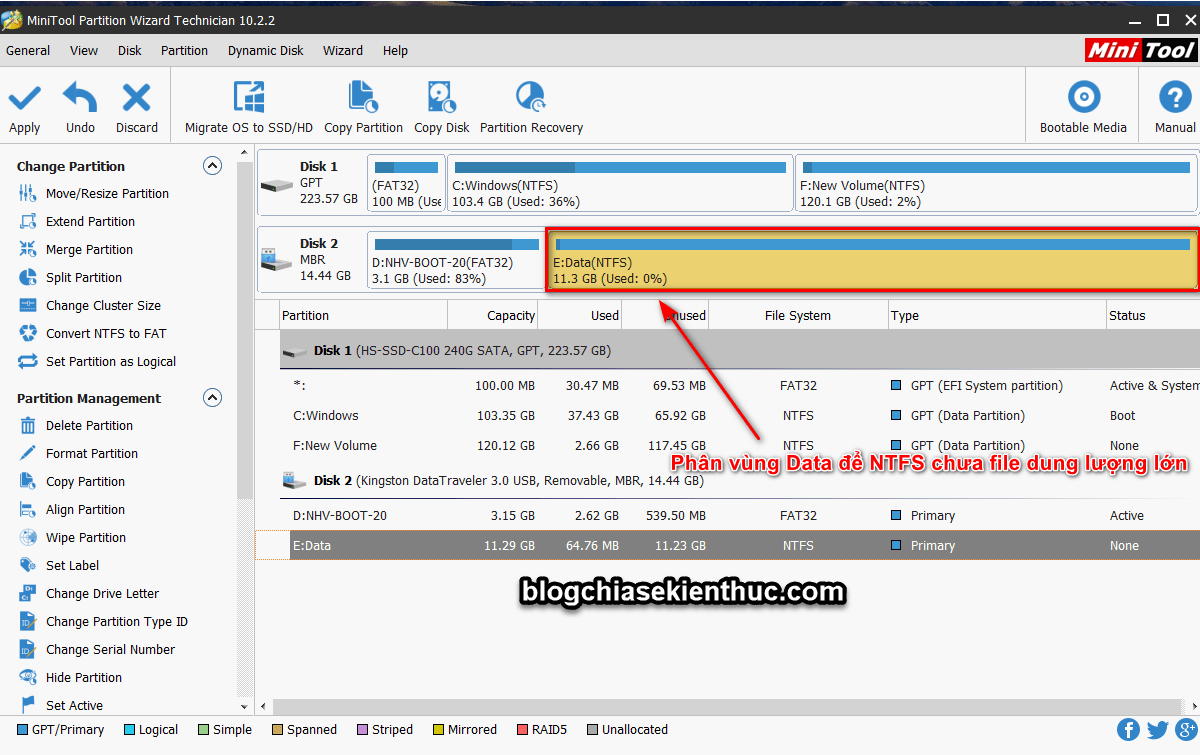Open the Manual help icon
The image size is (1200, 755).
click(1174, 97)
